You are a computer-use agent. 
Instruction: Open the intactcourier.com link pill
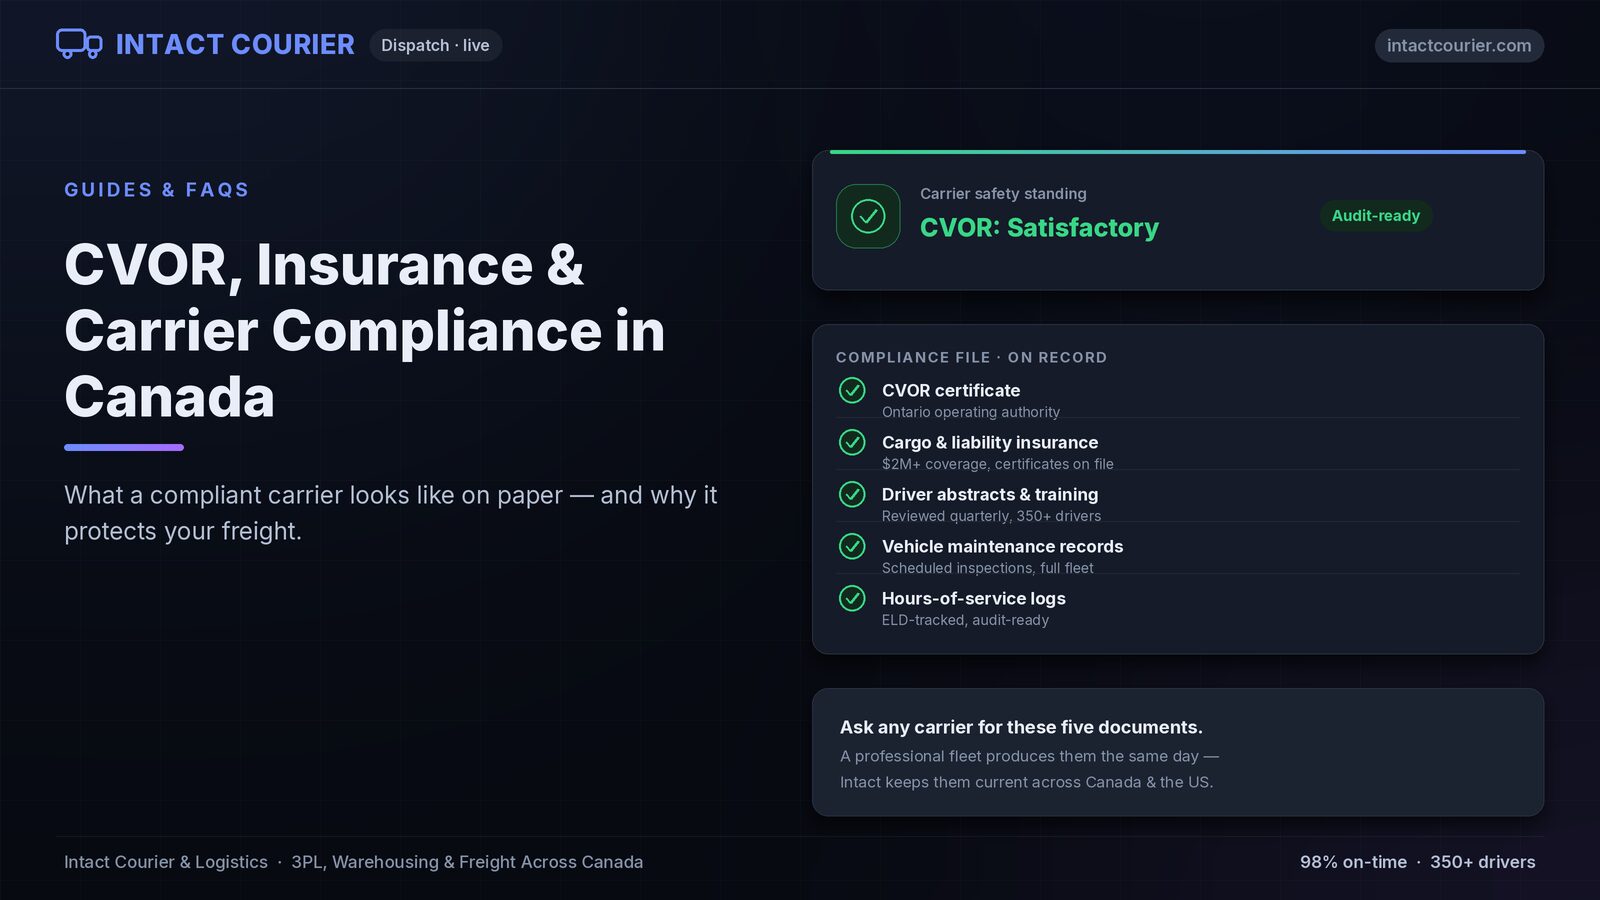pos(1459,45)
